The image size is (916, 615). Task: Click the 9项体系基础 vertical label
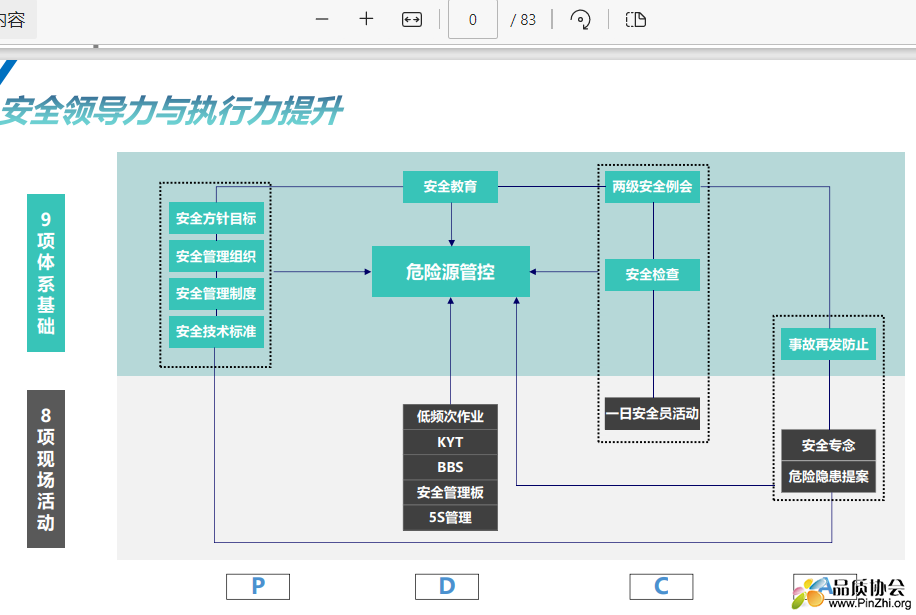[46, 273]
